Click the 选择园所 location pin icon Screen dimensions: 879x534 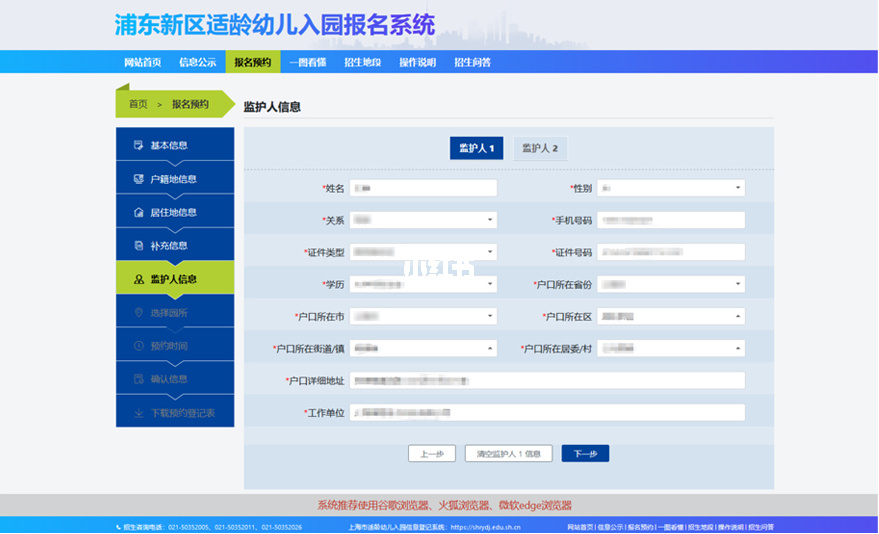point(138,312)
